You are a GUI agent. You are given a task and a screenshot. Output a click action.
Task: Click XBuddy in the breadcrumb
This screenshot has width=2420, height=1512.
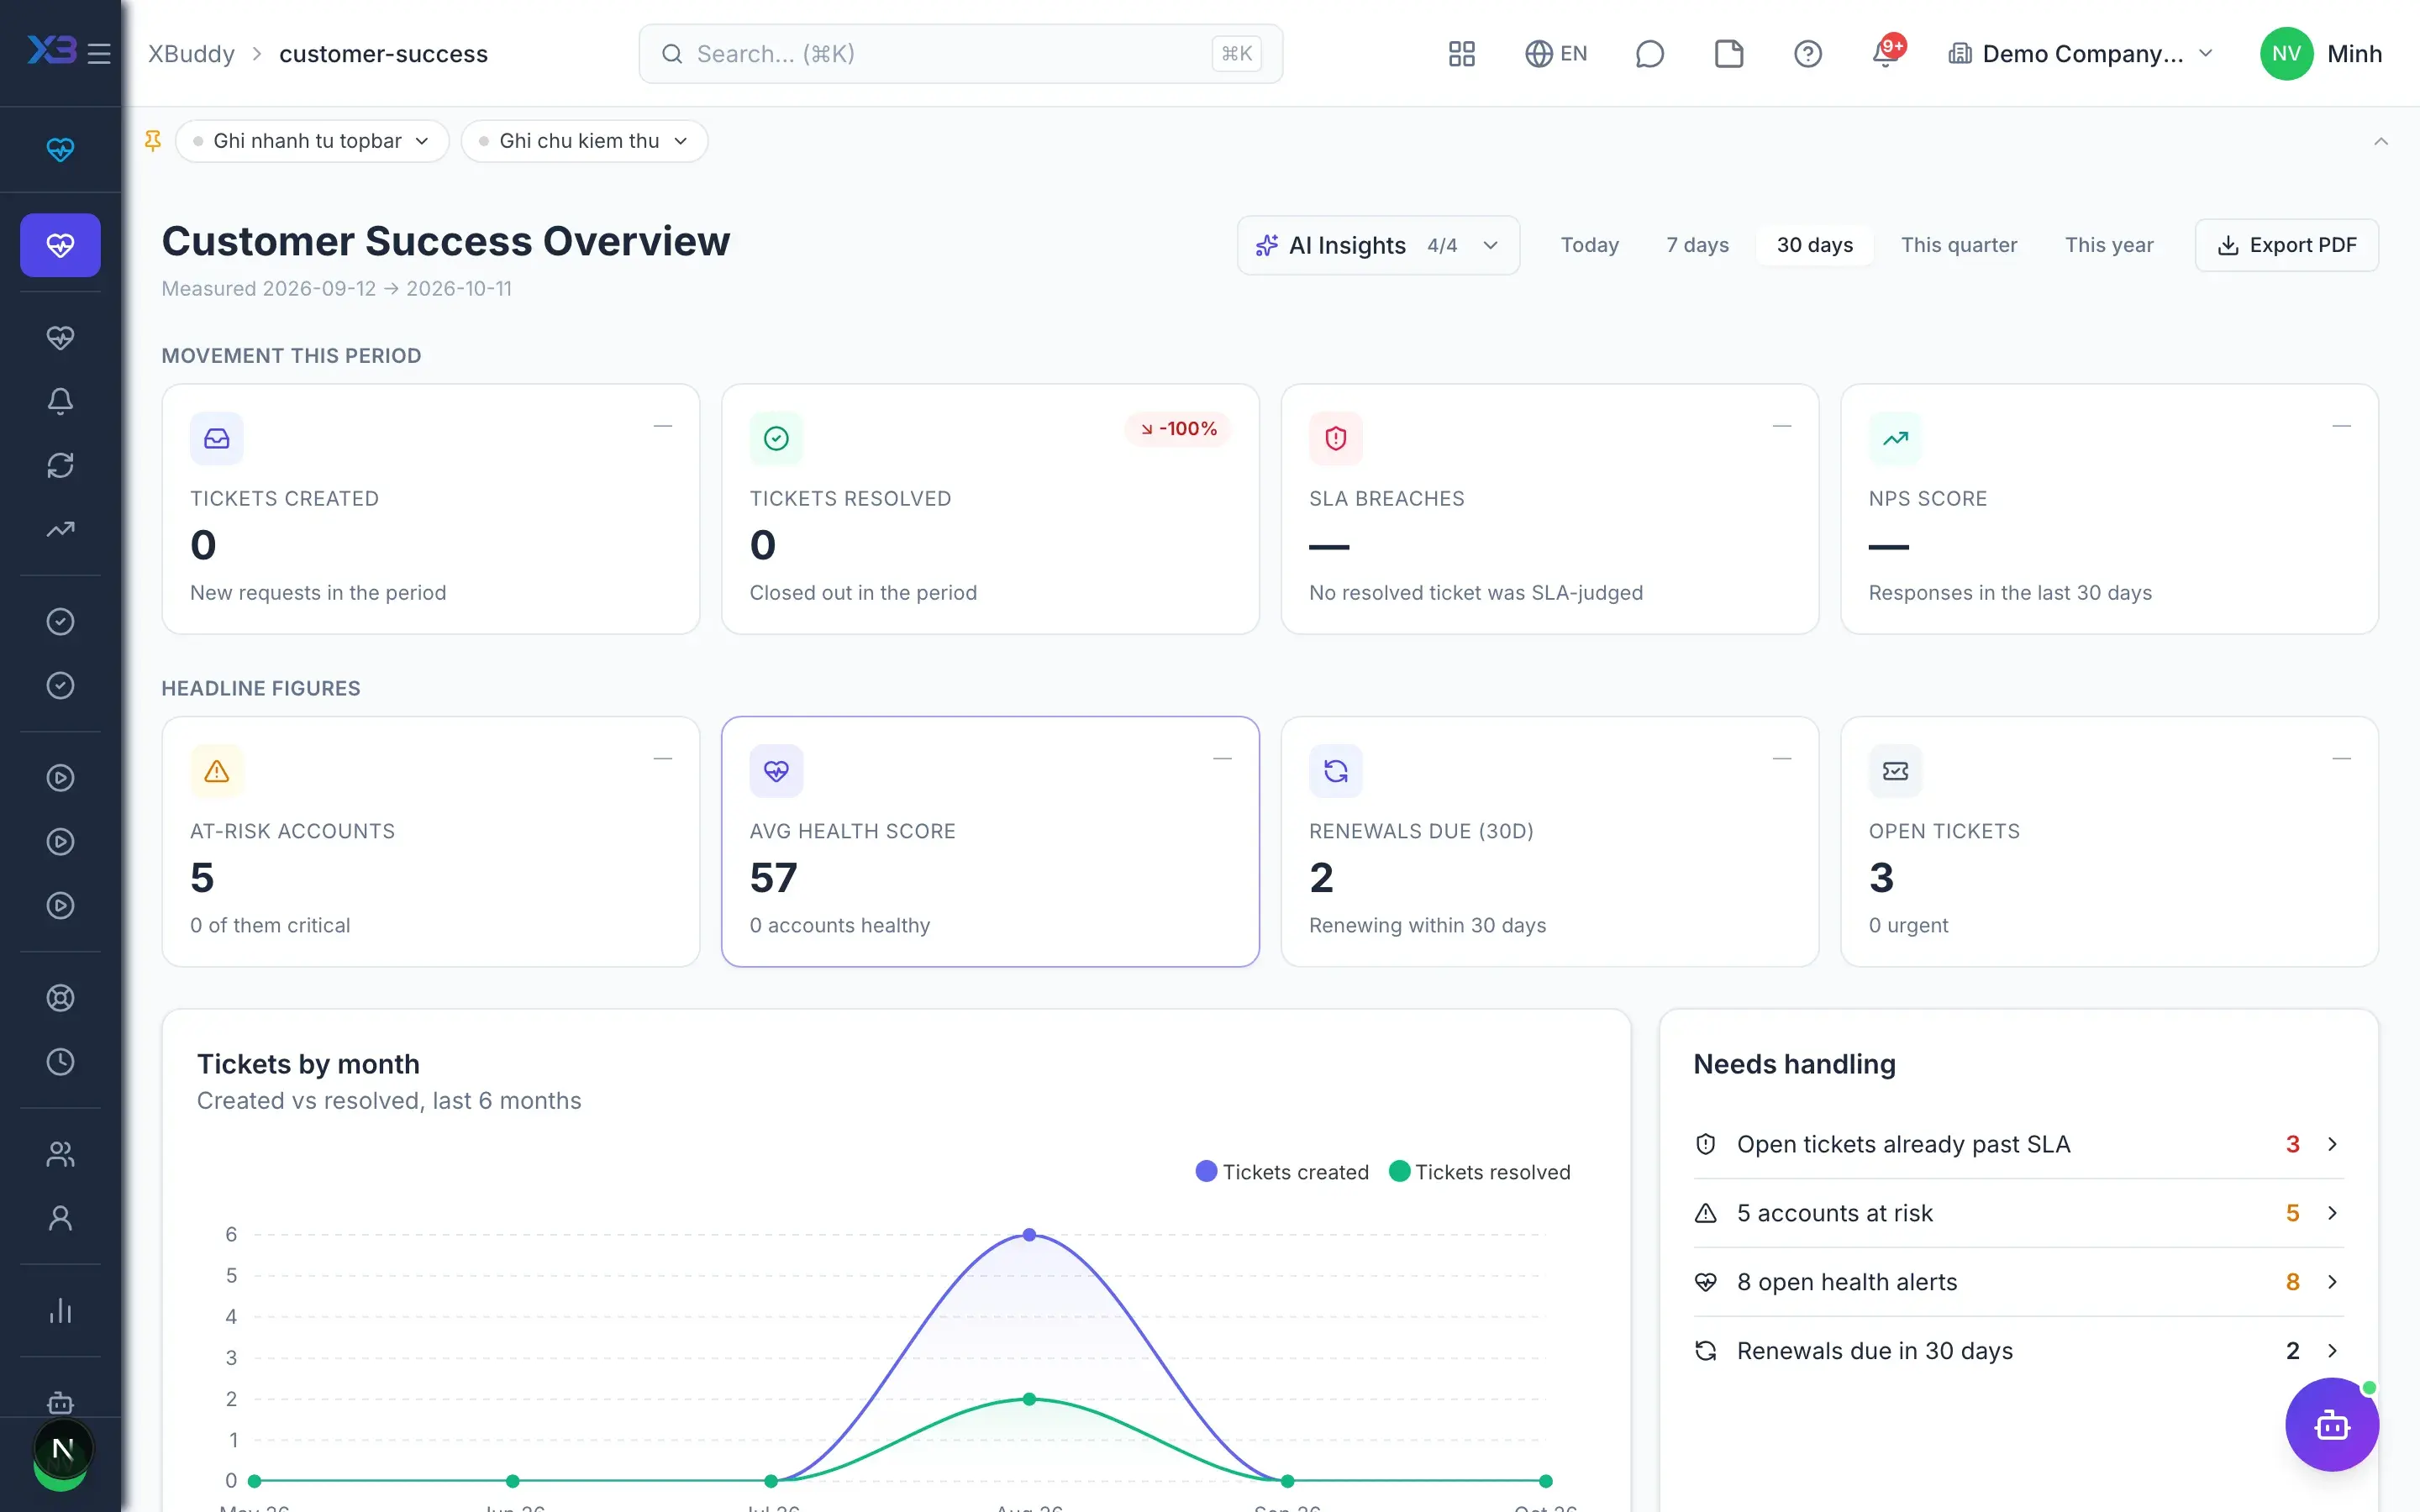pos(191,54)
